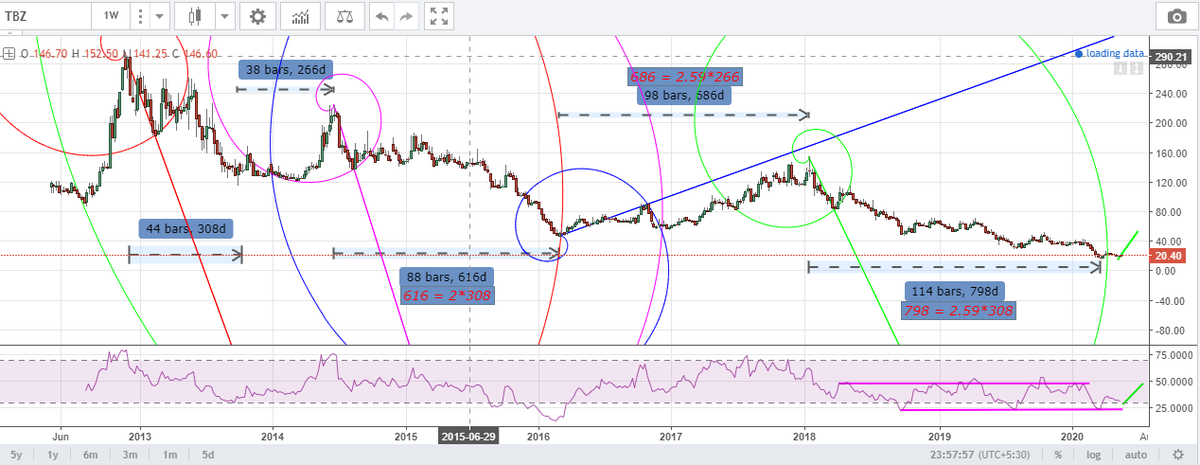Open the interval options three-dot menu
1200x465 pixels.
[139, 16]
